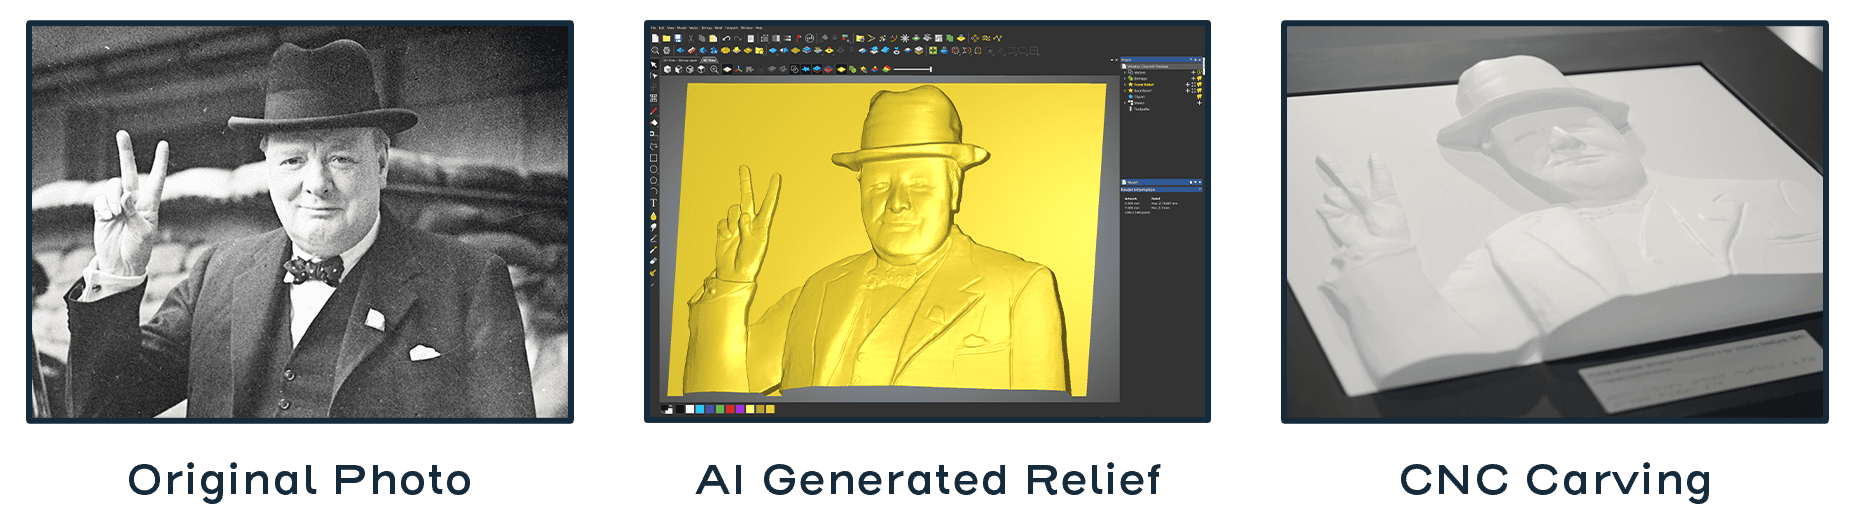Screen dimensions: 1855x527
Task: Add new sheet with plus icon beside Sheets
Action: [x=1199, y=103]
